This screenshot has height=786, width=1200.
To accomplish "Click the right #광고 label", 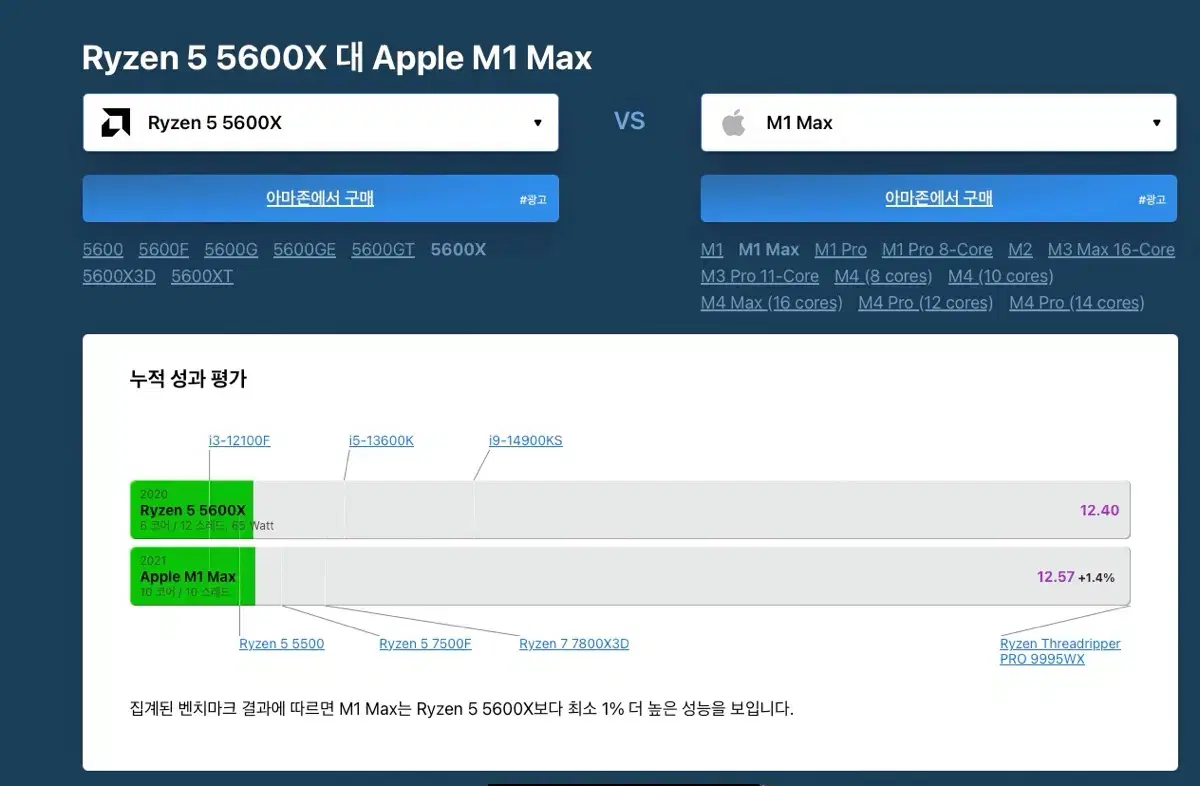I will 1152,200.
